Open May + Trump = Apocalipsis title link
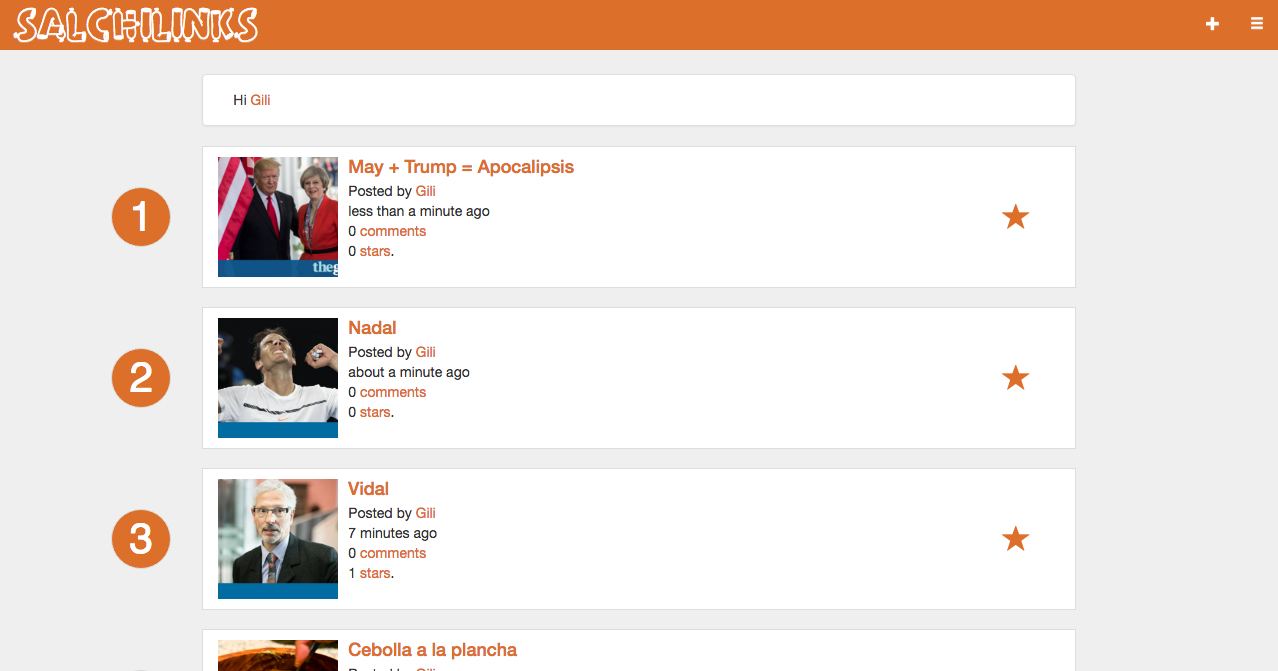Viewport: 1278px width, 671px height. (461, 167)
